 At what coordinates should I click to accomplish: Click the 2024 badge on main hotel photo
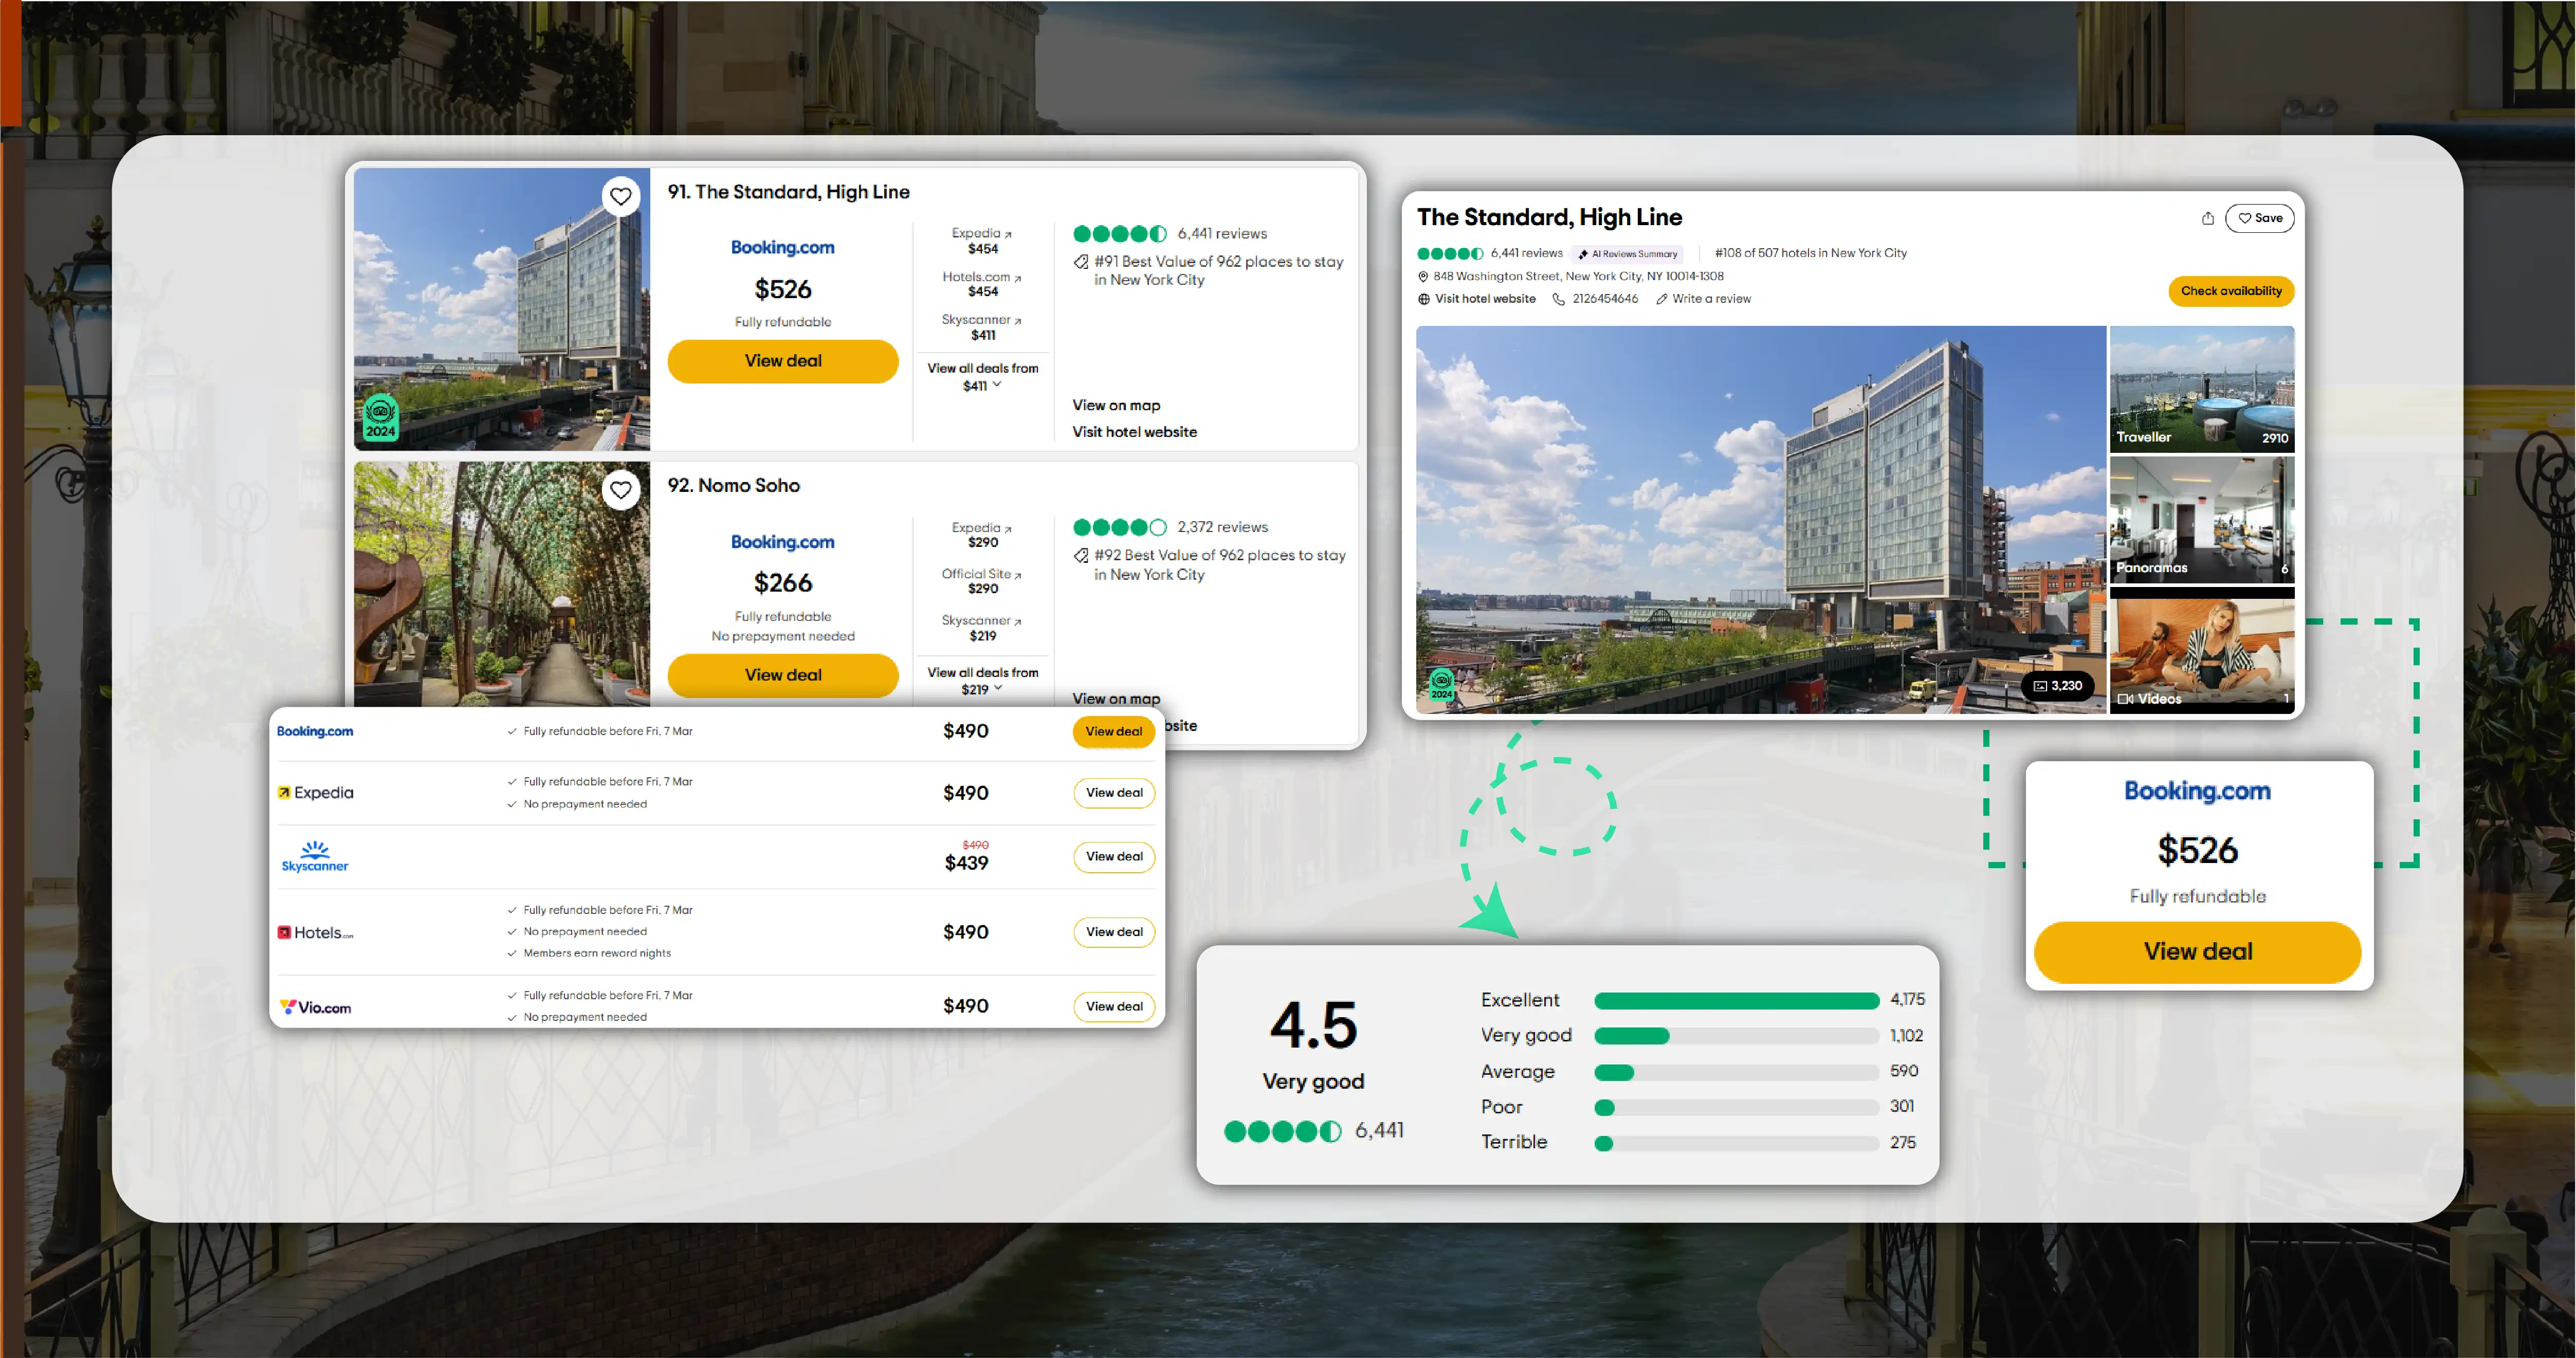click(1441, 685)
